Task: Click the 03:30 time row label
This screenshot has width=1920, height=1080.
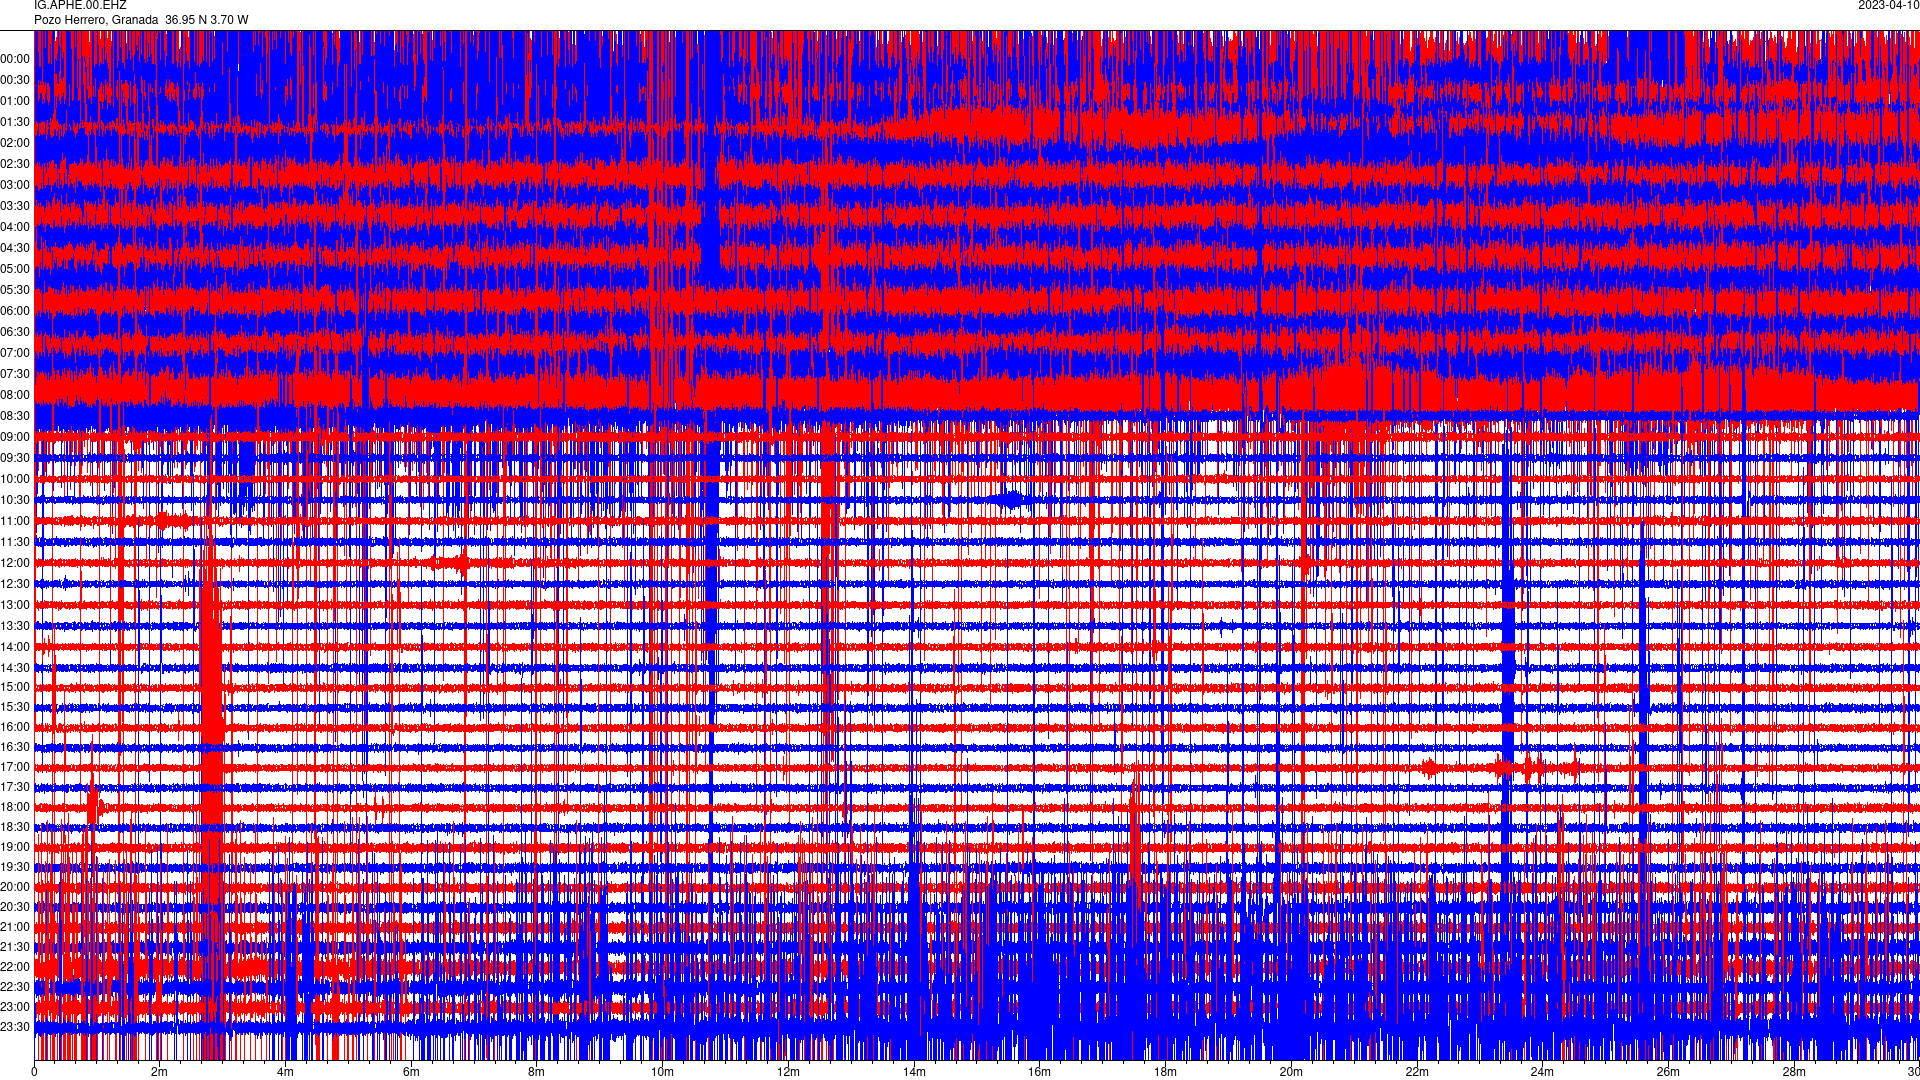Action: pos(15,206)
